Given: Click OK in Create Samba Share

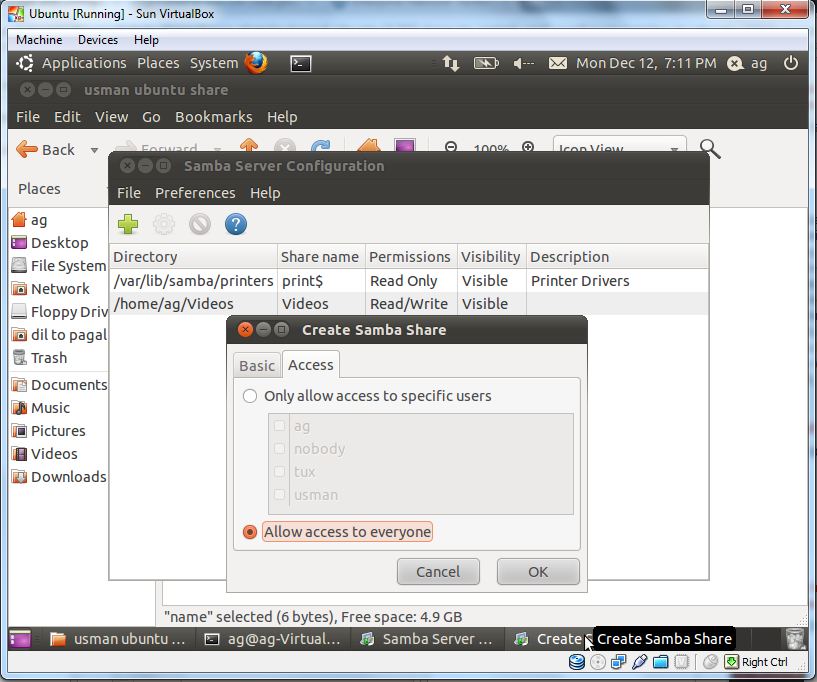Looking at the screenshot, I should click(x=538, y=572).
